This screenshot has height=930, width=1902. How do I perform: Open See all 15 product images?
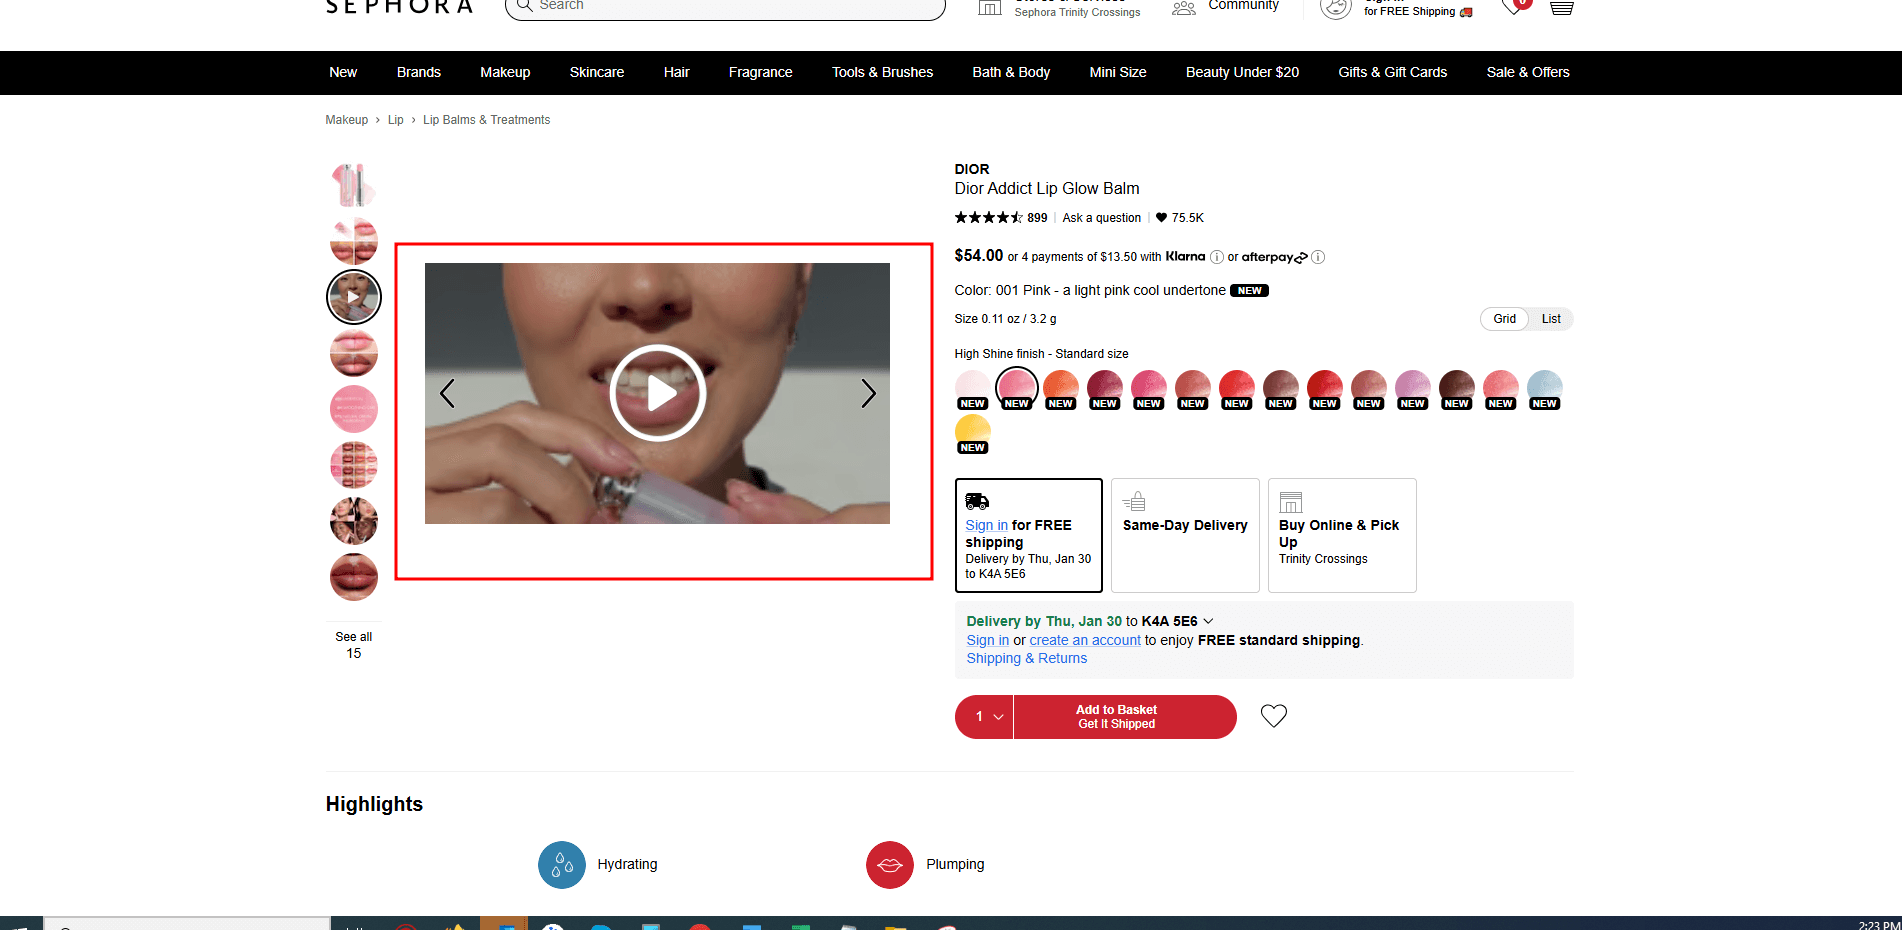353,644
